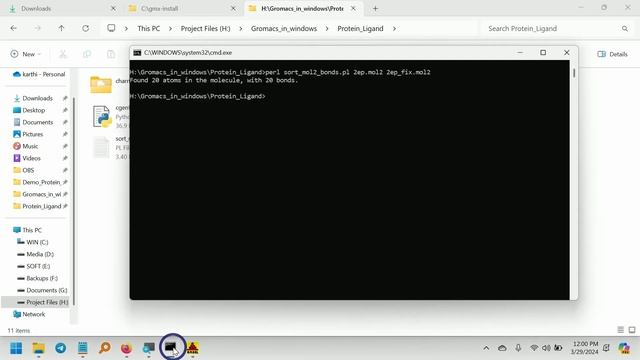The image size is (640, 360).
Task: Open Telegram from the taskbar
Action: click(61, 348)
